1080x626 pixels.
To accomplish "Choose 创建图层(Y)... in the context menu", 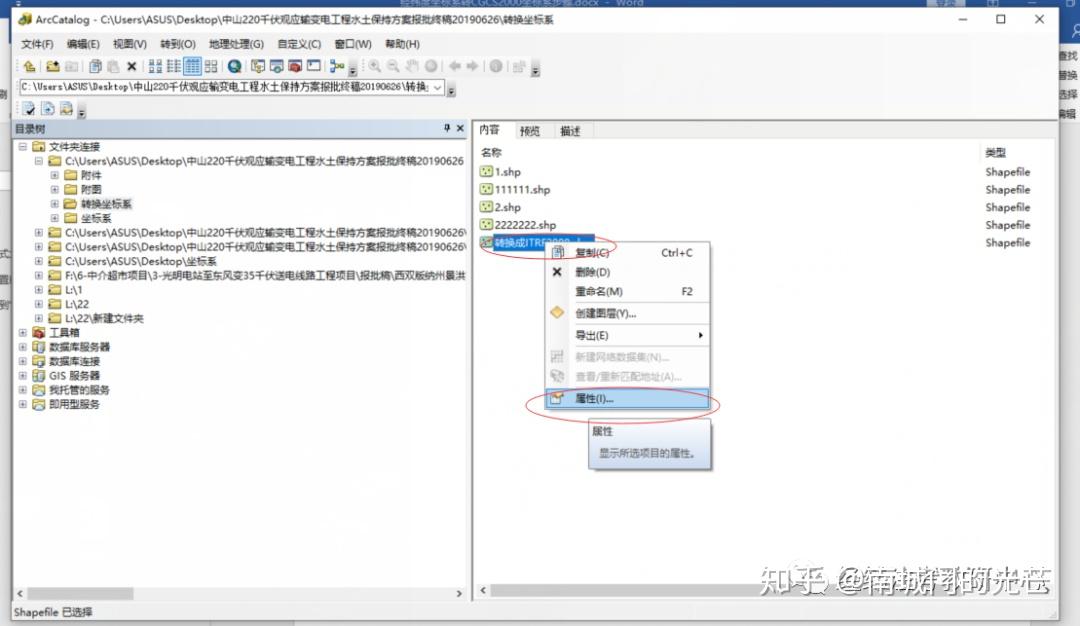I will tap(627, 313).
